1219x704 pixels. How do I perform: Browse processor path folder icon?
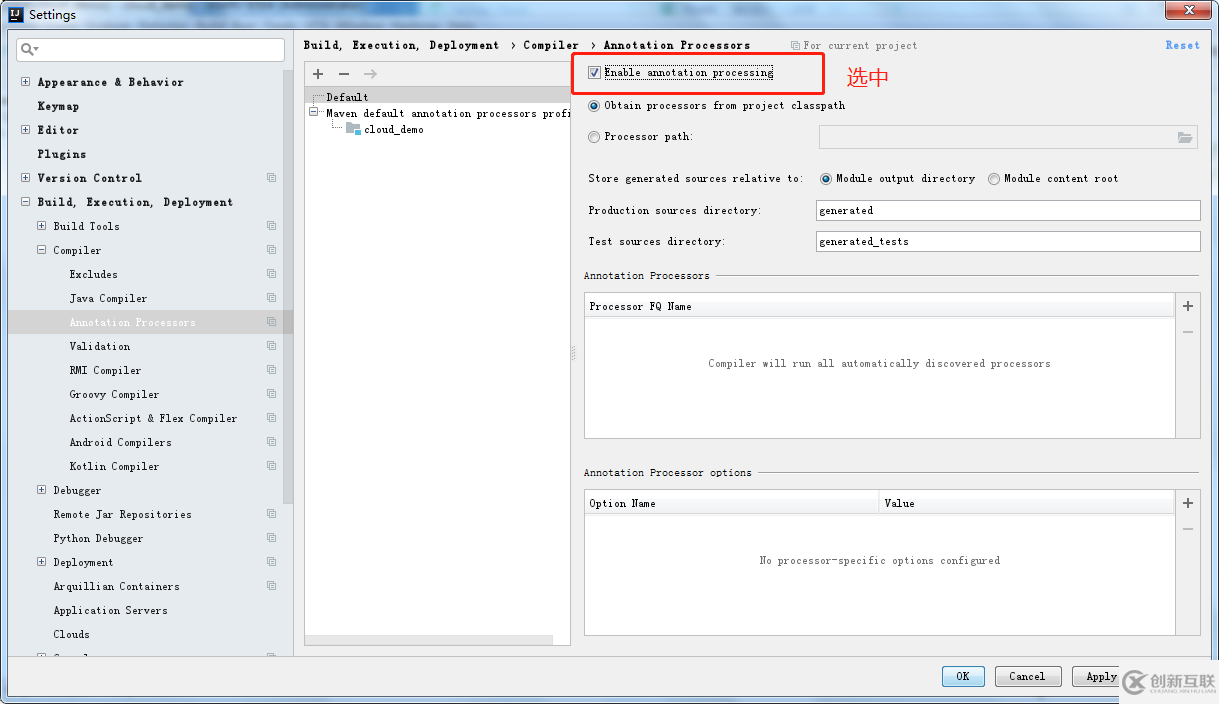pos(1185,137)
